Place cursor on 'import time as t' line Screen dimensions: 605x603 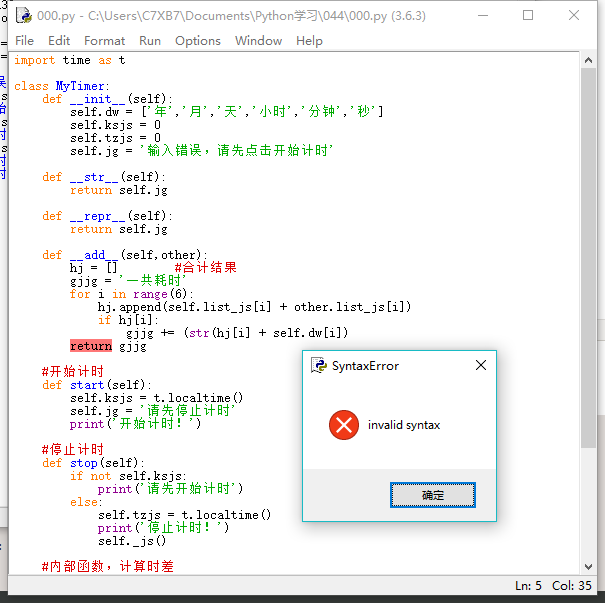[x=70, y=61]
